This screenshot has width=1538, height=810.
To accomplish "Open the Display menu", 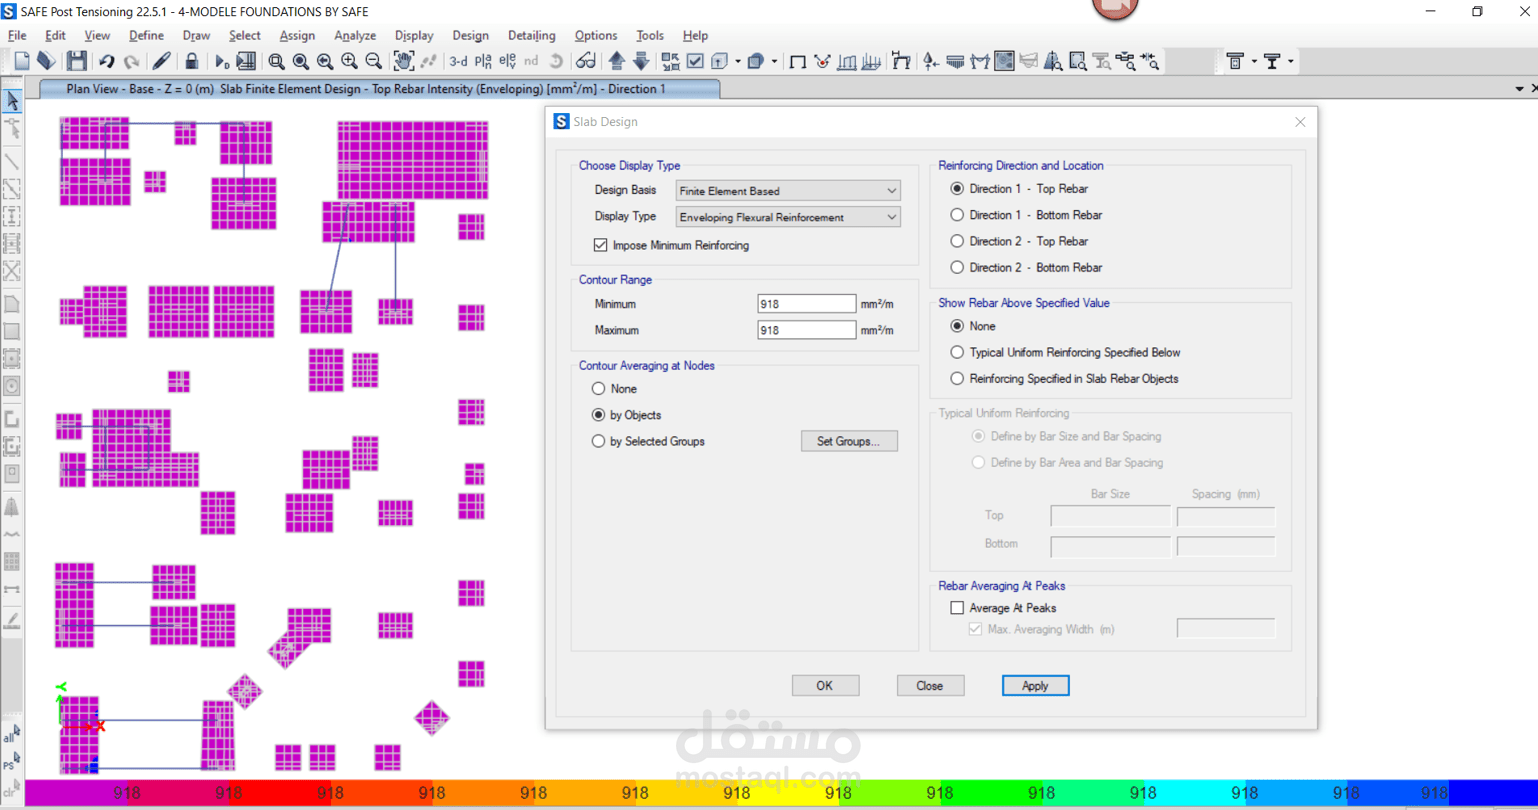I will (414, 35).
